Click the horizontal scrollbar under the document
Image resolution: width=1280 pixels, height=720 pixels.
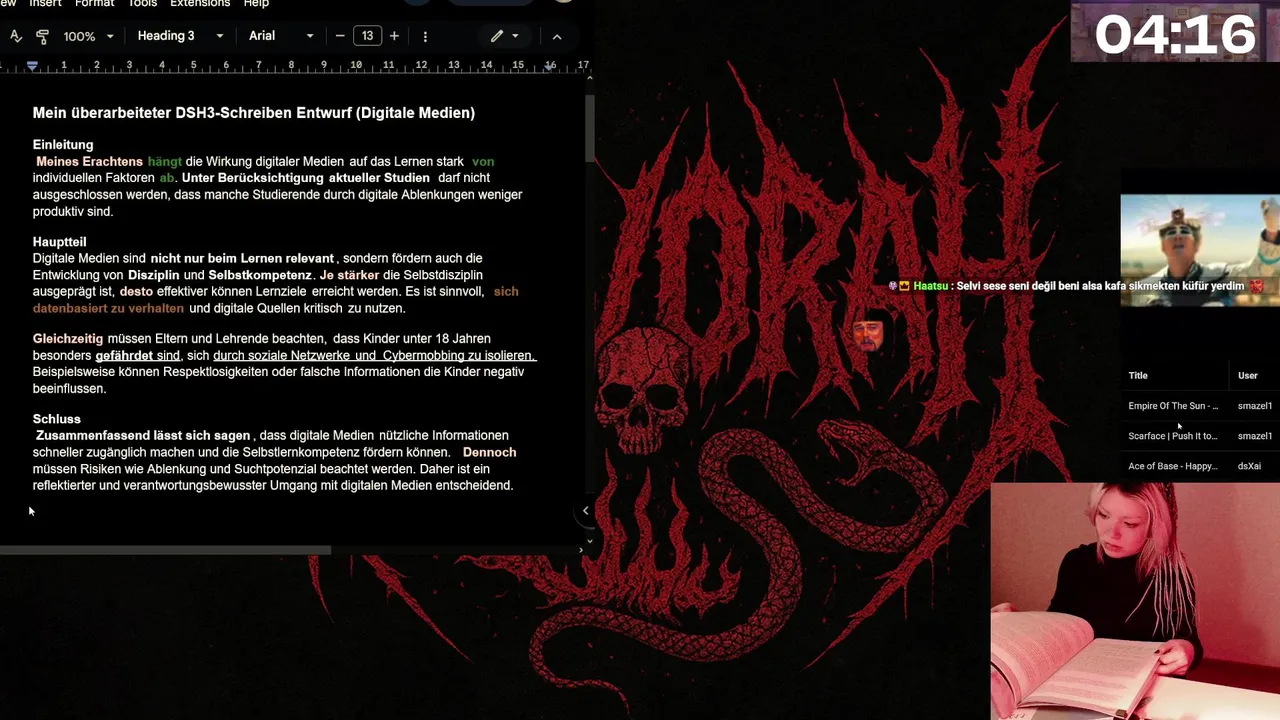(165, 550)
